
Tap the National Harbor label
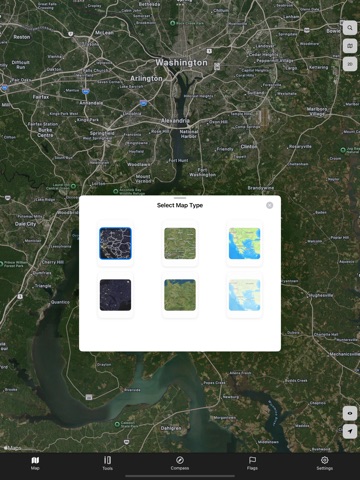point(189,134)
